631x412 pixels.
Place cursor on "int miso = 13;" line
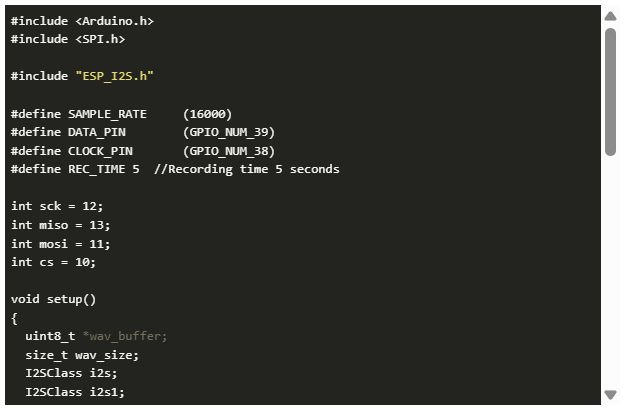point(61,225)
